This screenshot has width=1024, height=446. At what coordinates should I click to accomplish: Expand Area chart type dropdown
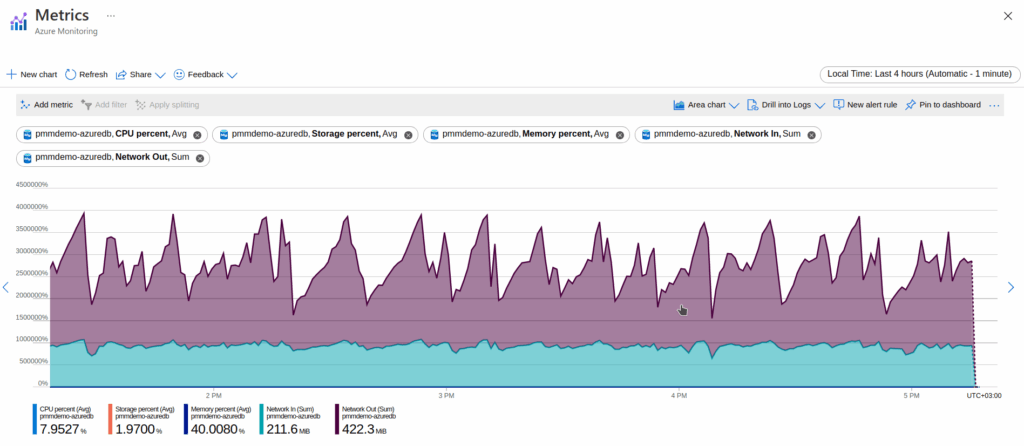pyautogui.click(x=706, y=105)
